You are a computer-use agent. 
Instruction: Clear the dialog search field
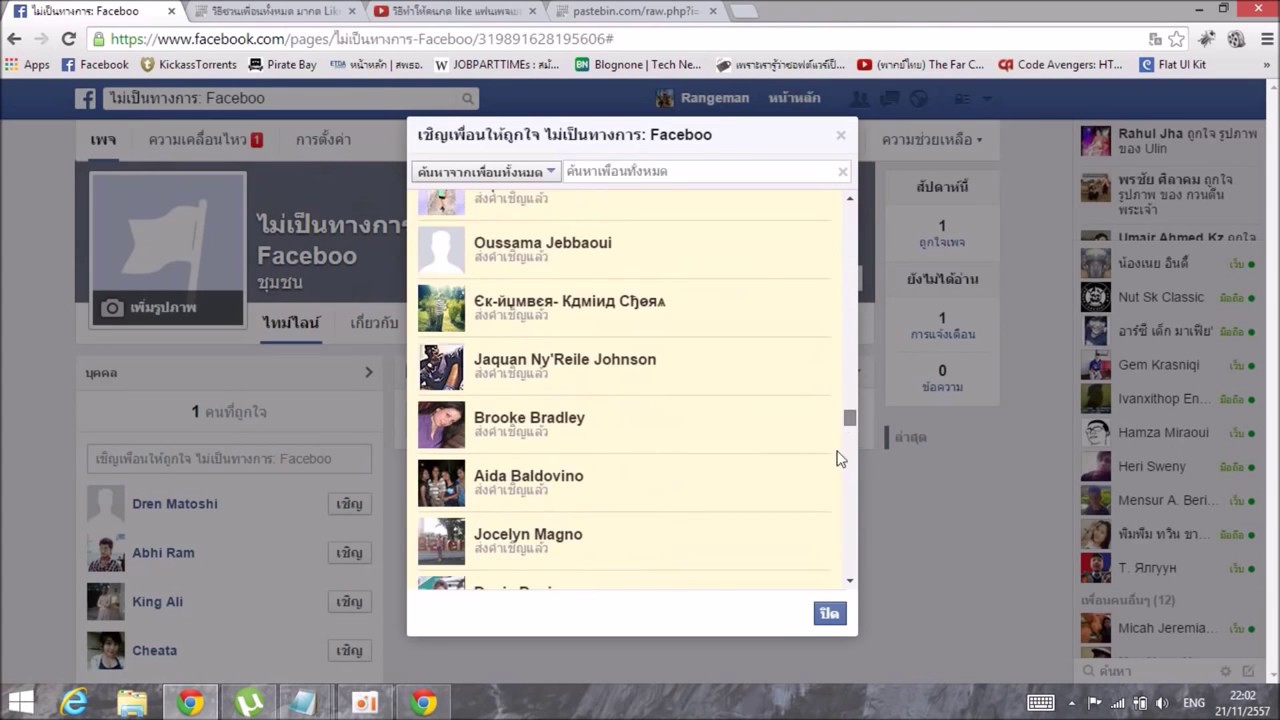tap(843, 172)
